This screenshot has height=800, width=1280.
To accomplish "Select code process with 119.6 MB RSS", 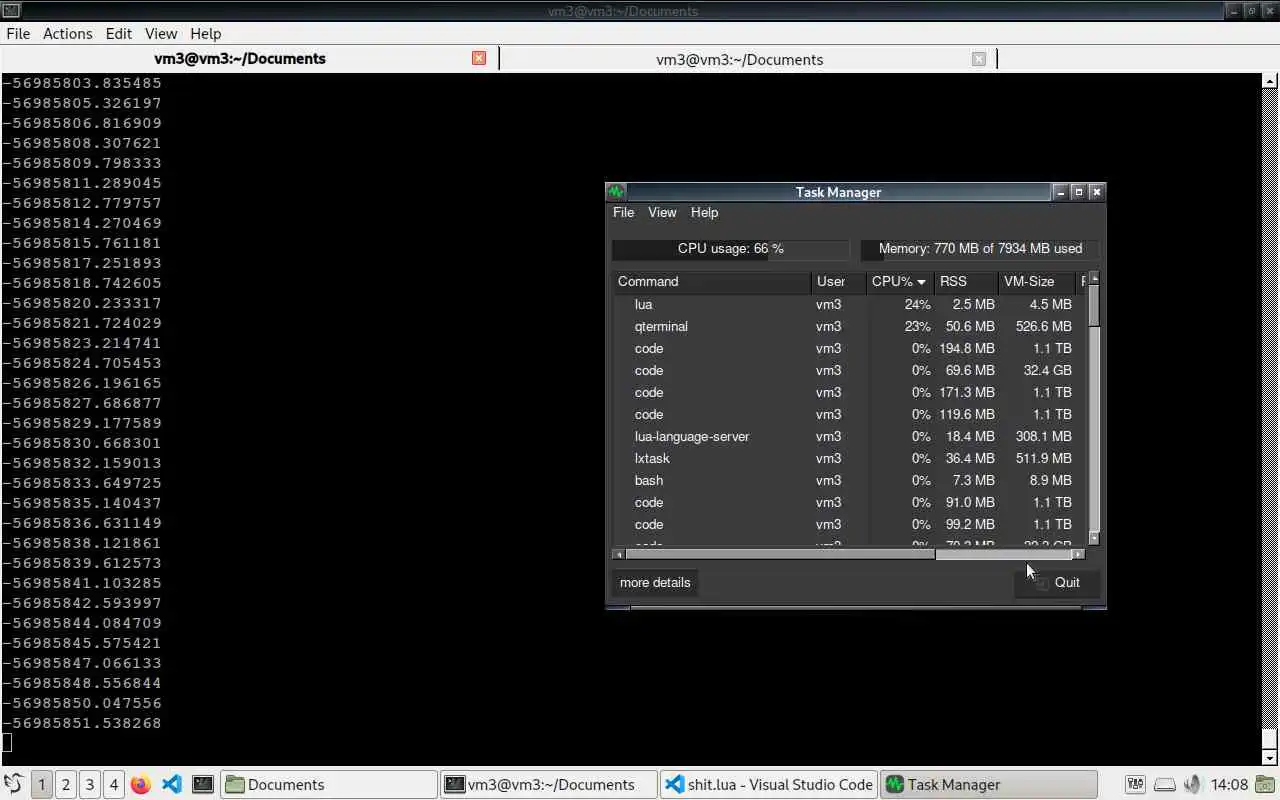I will 849,414.
